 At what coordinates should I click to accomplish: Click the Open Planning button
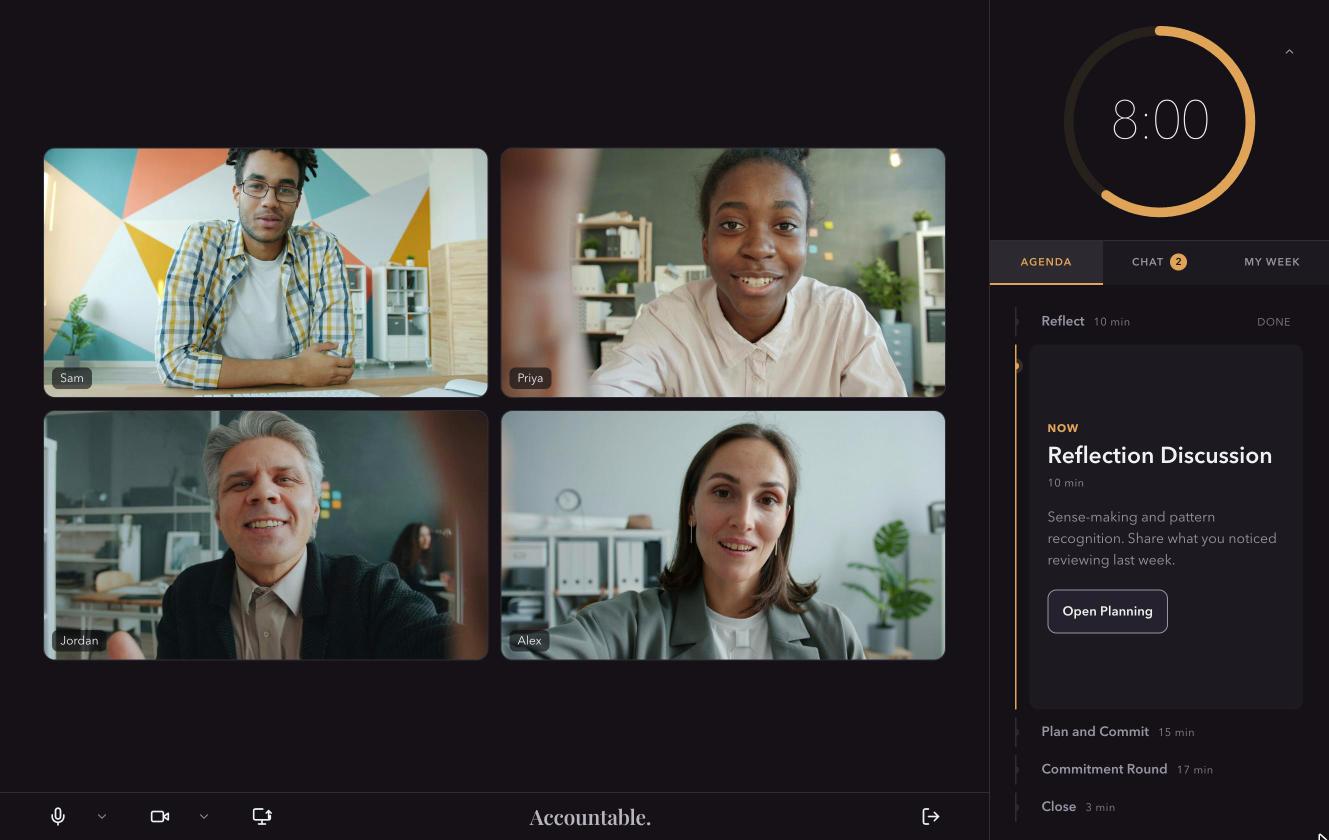[1107, 611]
